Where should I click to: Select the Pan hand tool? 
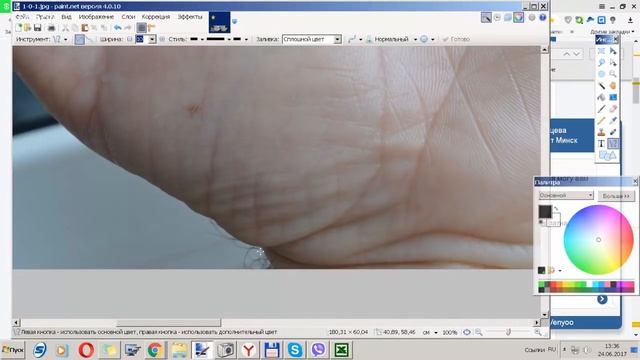click(x=613, y=86)
